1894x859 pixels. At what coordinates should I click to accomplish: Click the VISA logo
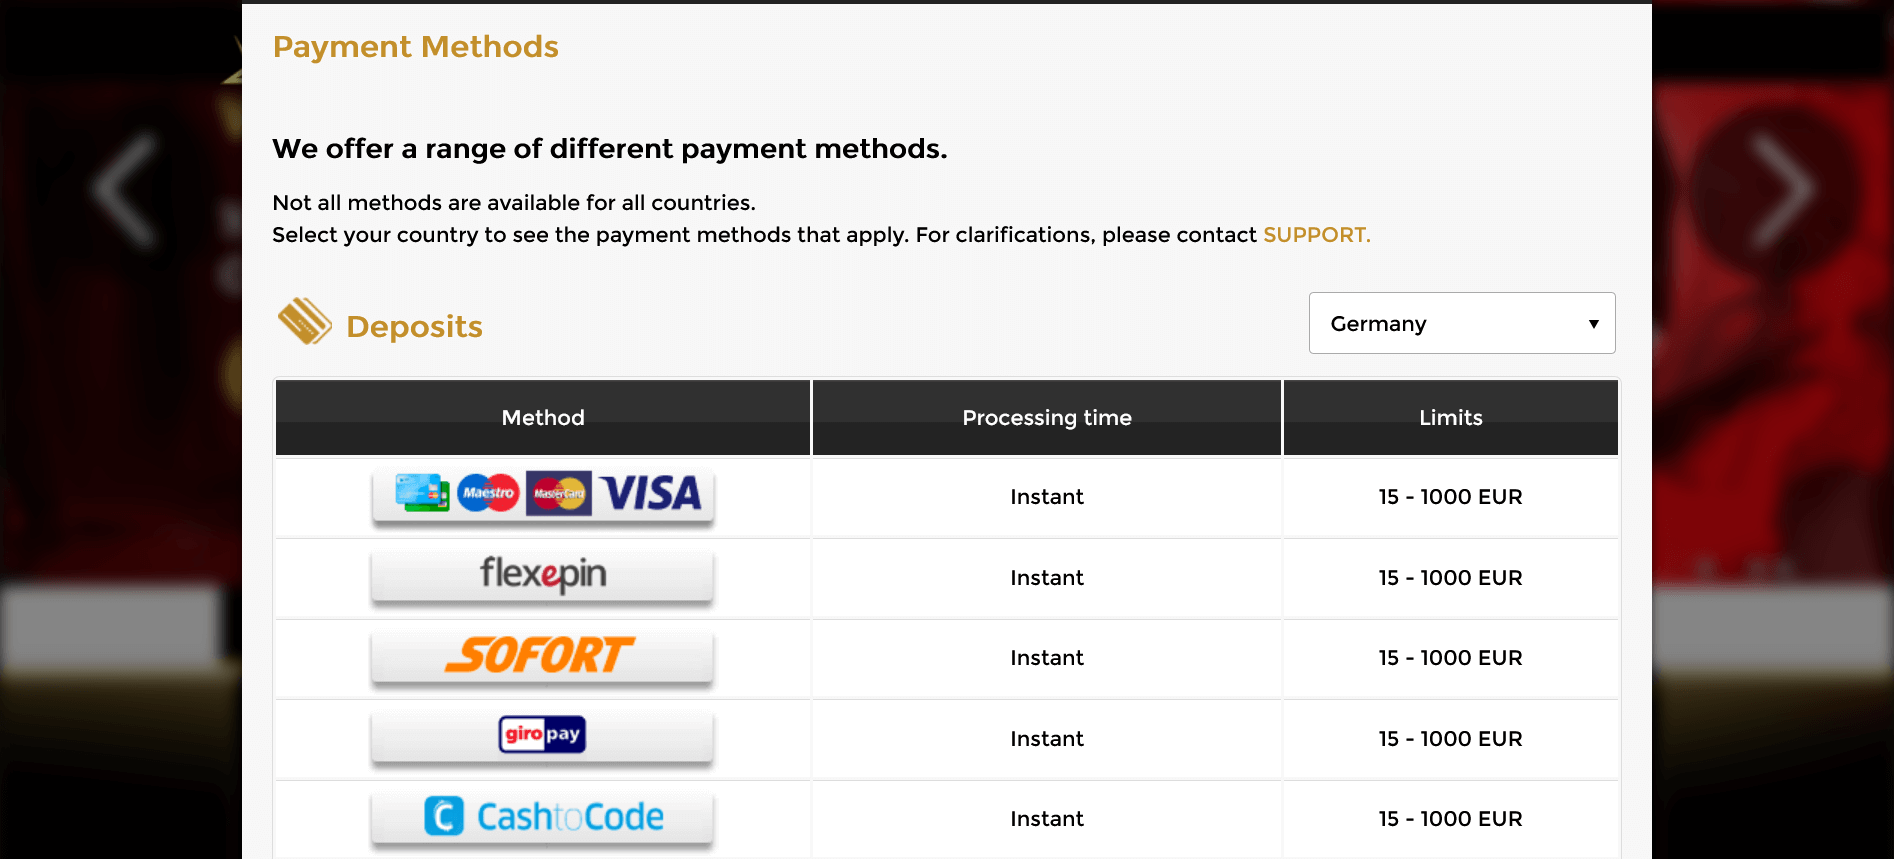pos(652,493)
